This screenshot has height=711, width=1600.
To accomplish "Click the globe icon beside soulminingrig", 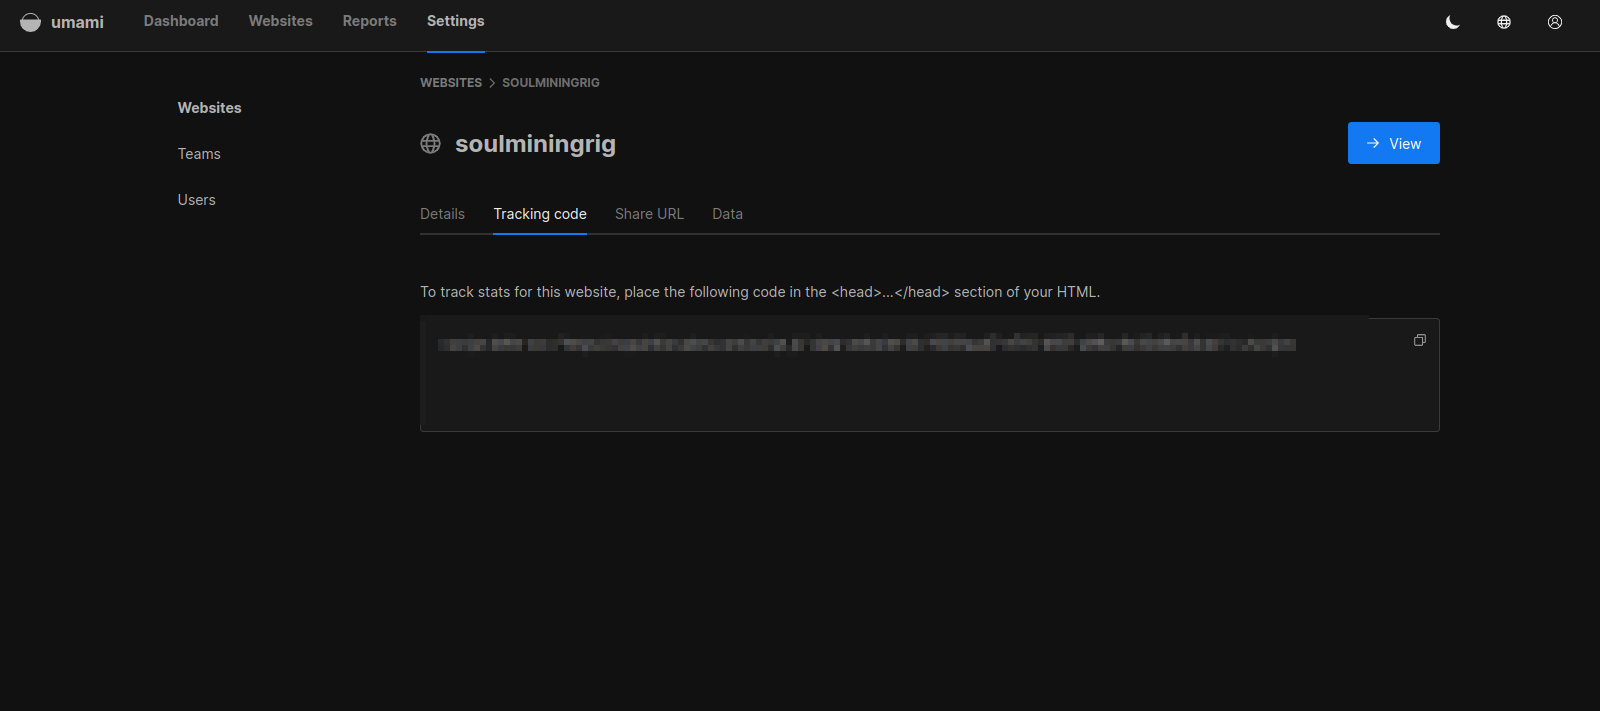I will pos(431,144).
